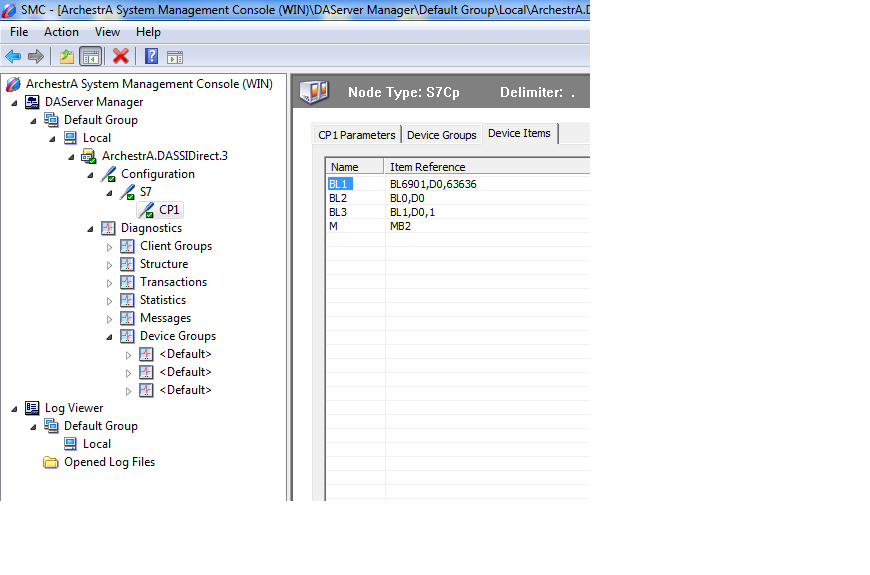Collapse the DAServer Manager node
Screen dimensions: 870x575
click(14, 102)
